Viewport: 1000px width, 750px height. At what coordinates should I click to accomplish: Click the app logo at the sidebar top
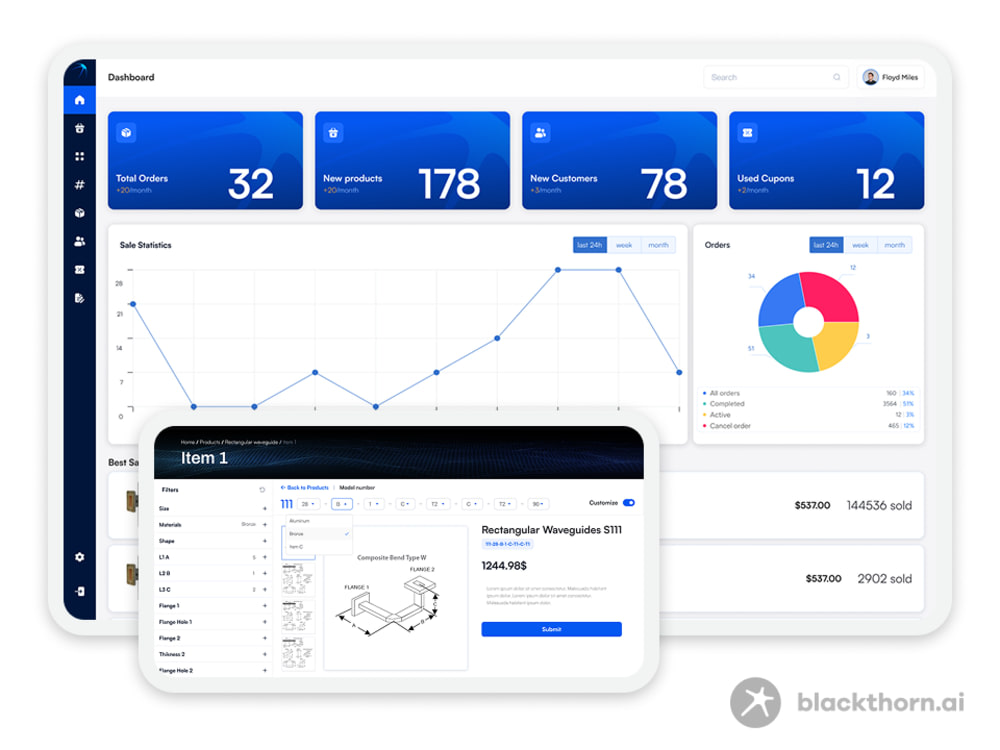[x=80, y=70]
